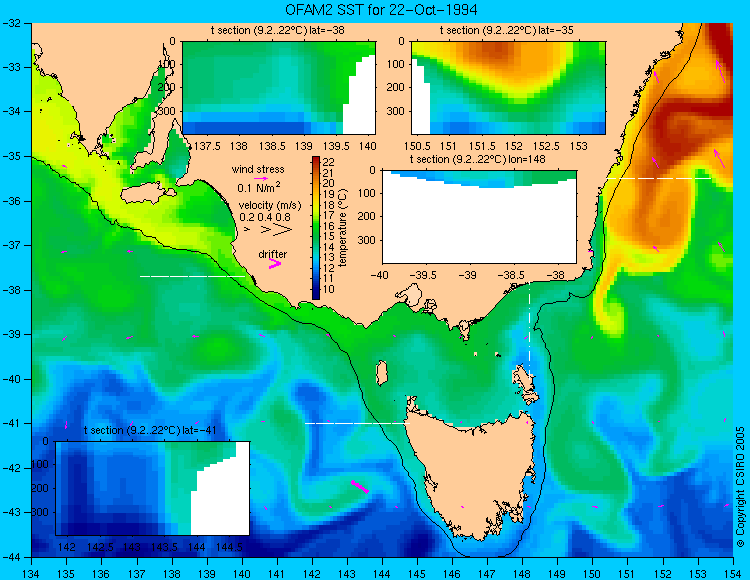Click the white dashed lon=148 vertical section line

tap(529, 329)
